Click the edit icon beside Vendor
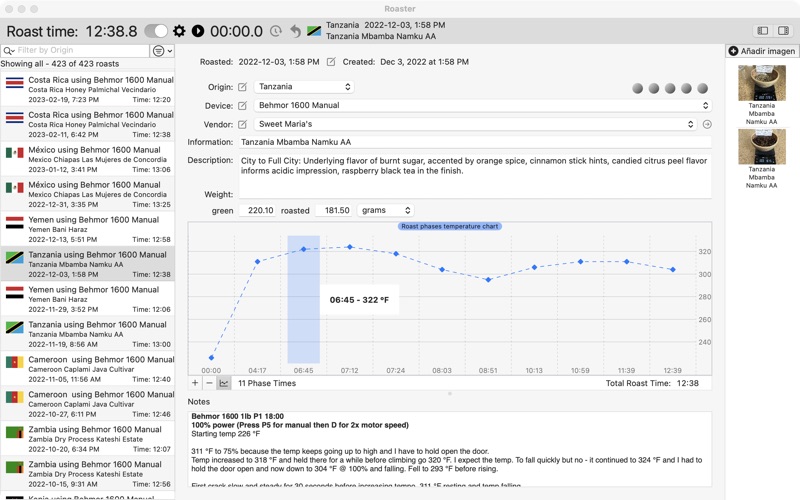Screen dimensions: 800x500 242,124
